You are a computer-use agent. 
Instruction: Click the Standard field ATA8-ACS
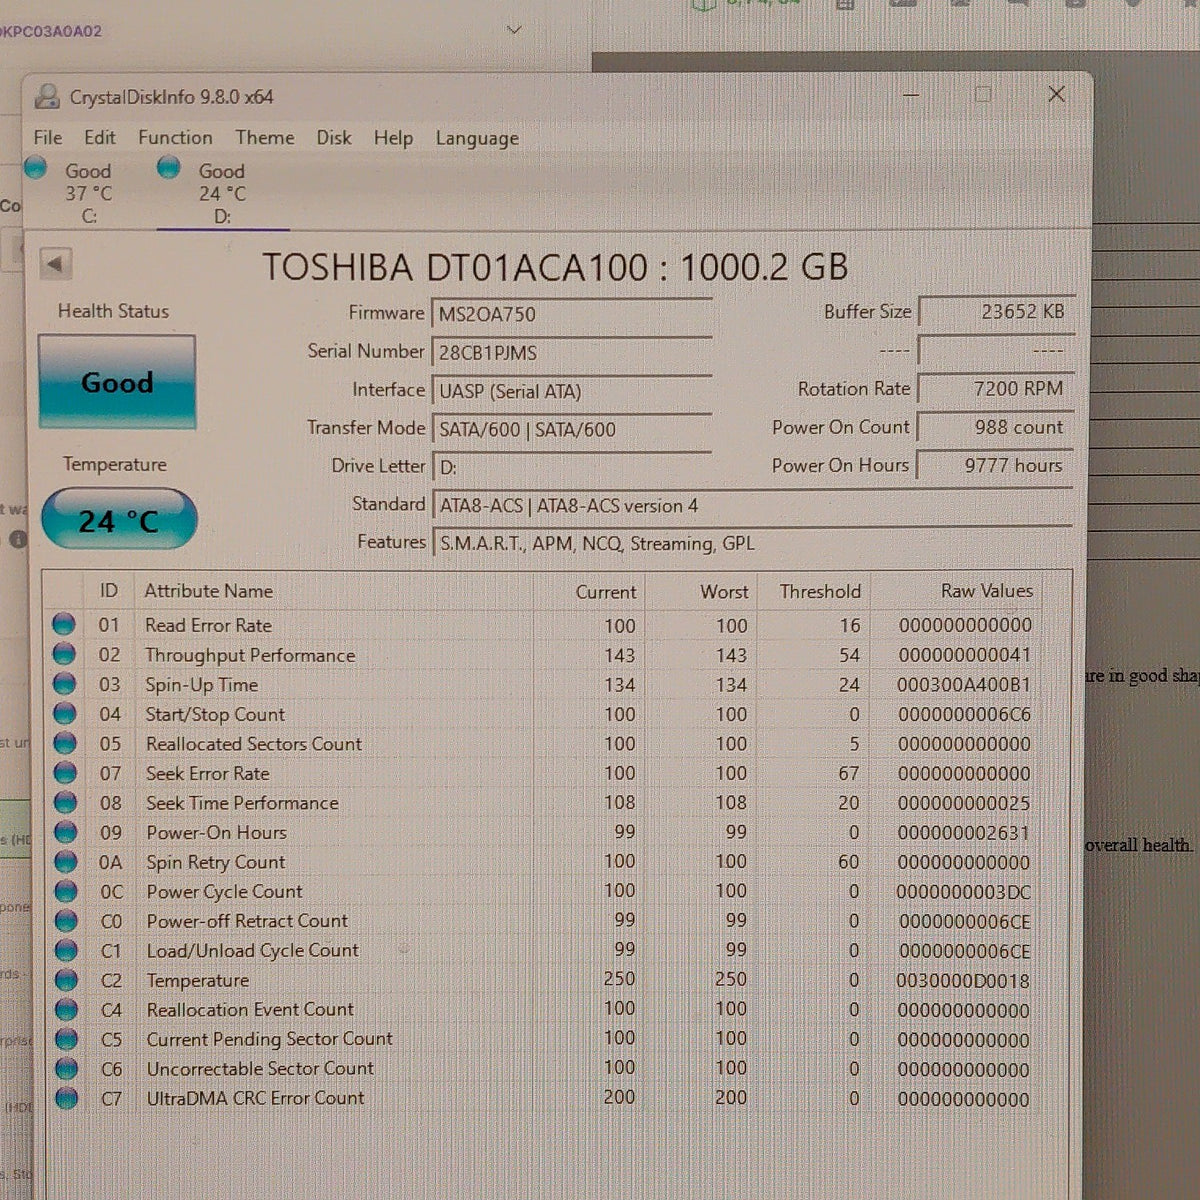[752, 505]
